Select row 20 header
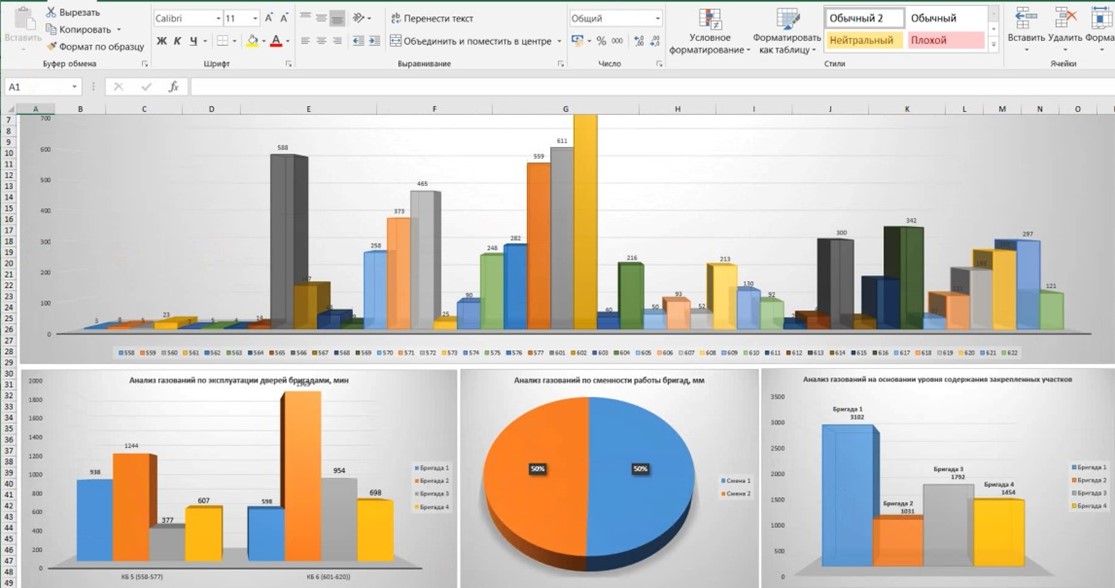This screenshot has height=588, width=1115. coord(9,263)
